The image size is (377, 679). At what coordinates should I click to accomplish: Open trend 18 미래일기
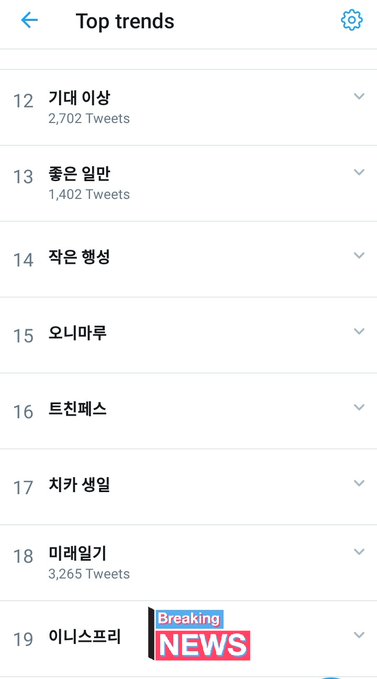pos(188,563)
